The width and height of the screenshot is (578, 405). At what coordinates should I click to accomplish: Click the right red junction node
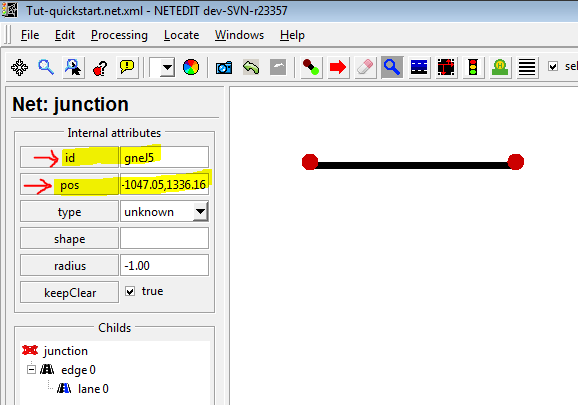point(515,162)
